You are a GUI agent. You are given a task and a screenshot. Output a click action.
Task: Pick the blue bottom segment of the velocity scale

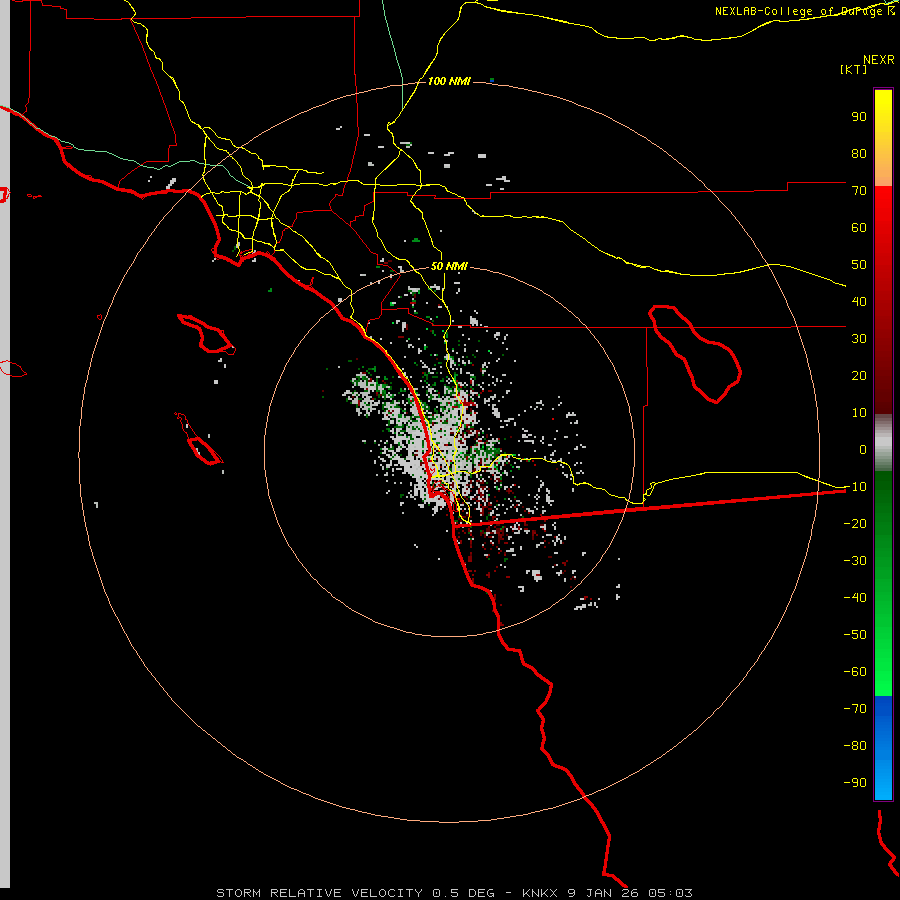883,748
